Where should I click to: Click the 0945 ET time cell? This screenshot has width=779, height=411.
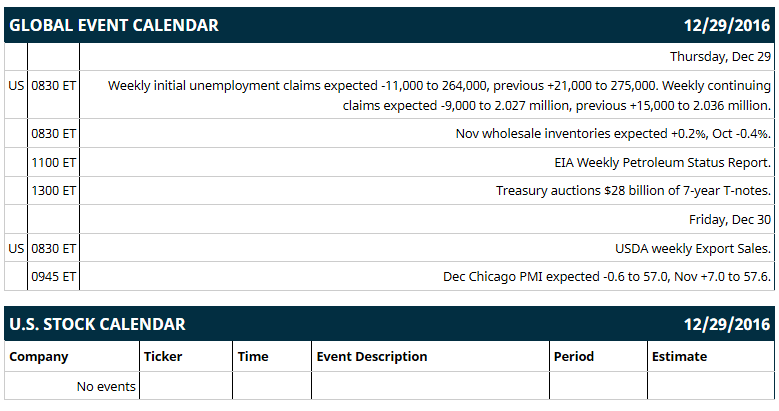pos(54,277)
